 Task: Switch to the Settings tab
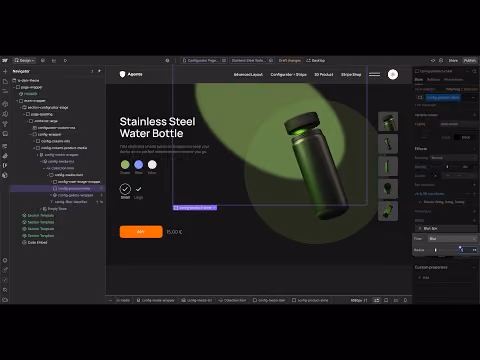pos(433,79)
